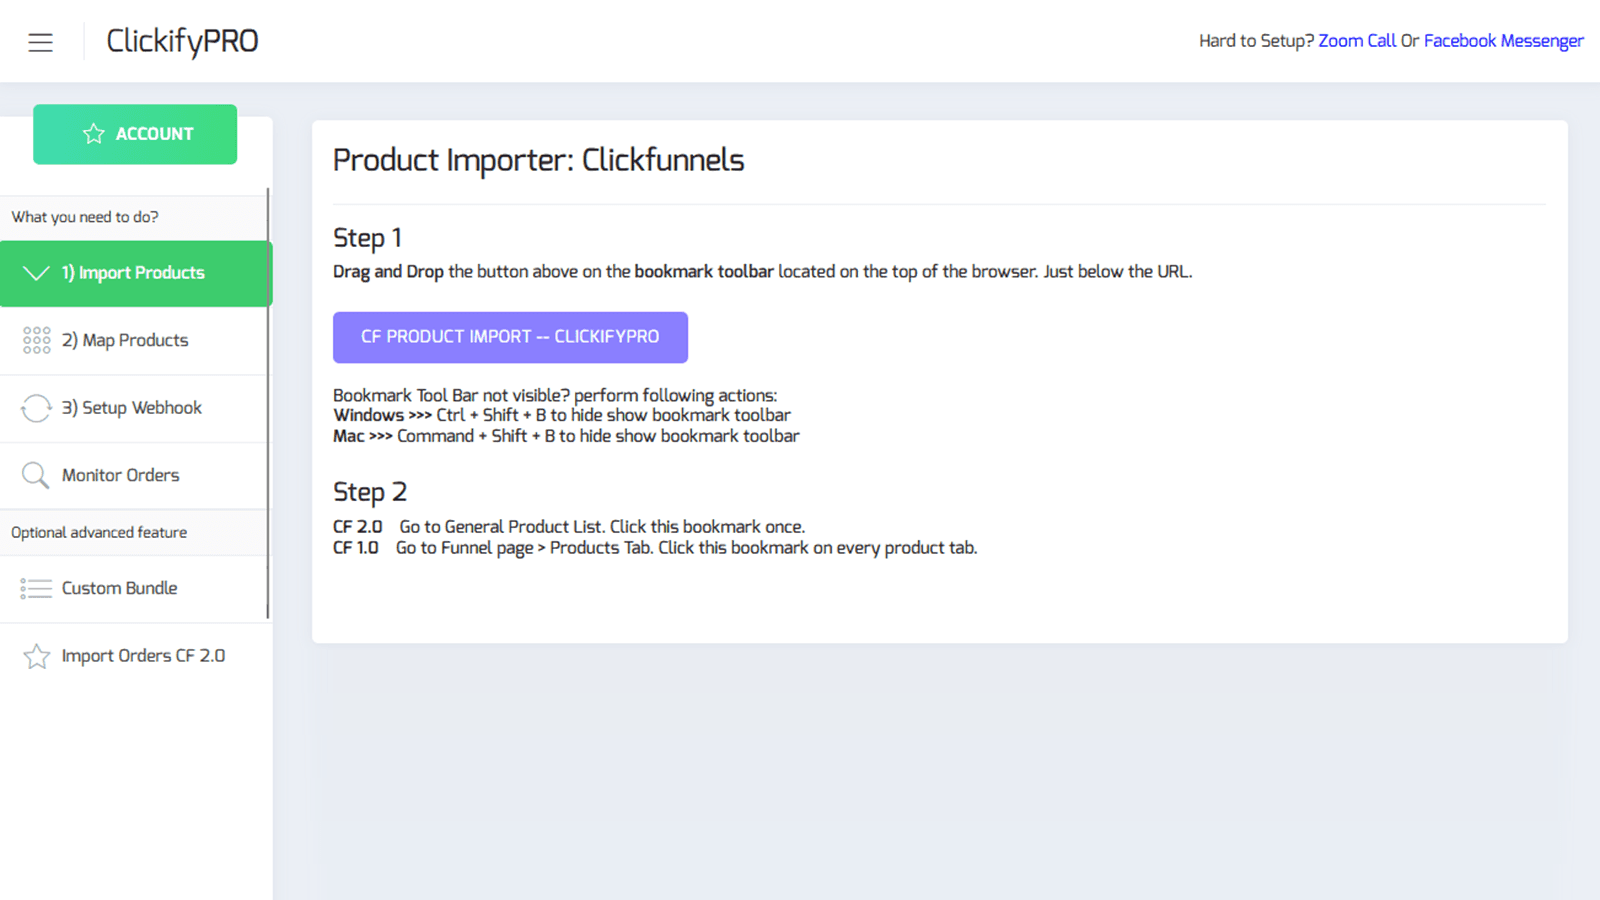Open the hamburger navigation menu

pos(40,42)
